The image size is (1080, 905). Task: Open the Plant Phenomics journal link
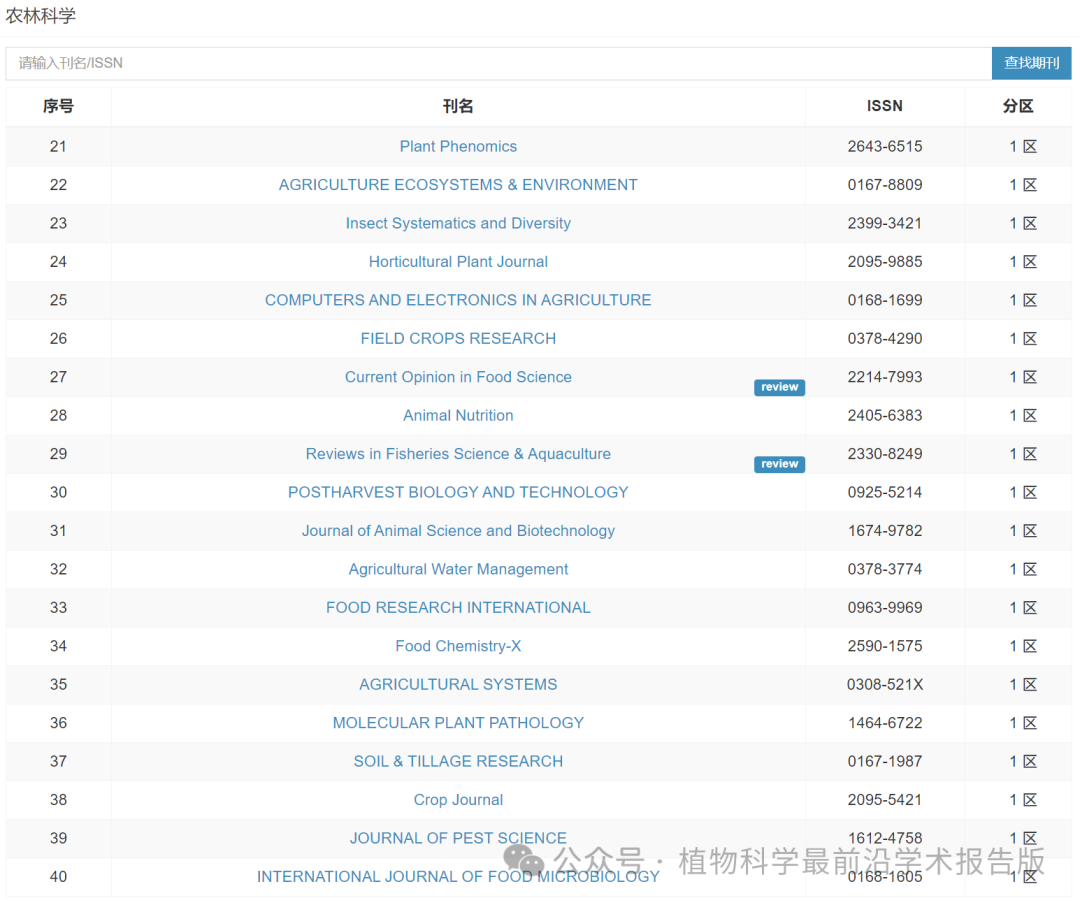pyautogui.click(x=458, y=146)
